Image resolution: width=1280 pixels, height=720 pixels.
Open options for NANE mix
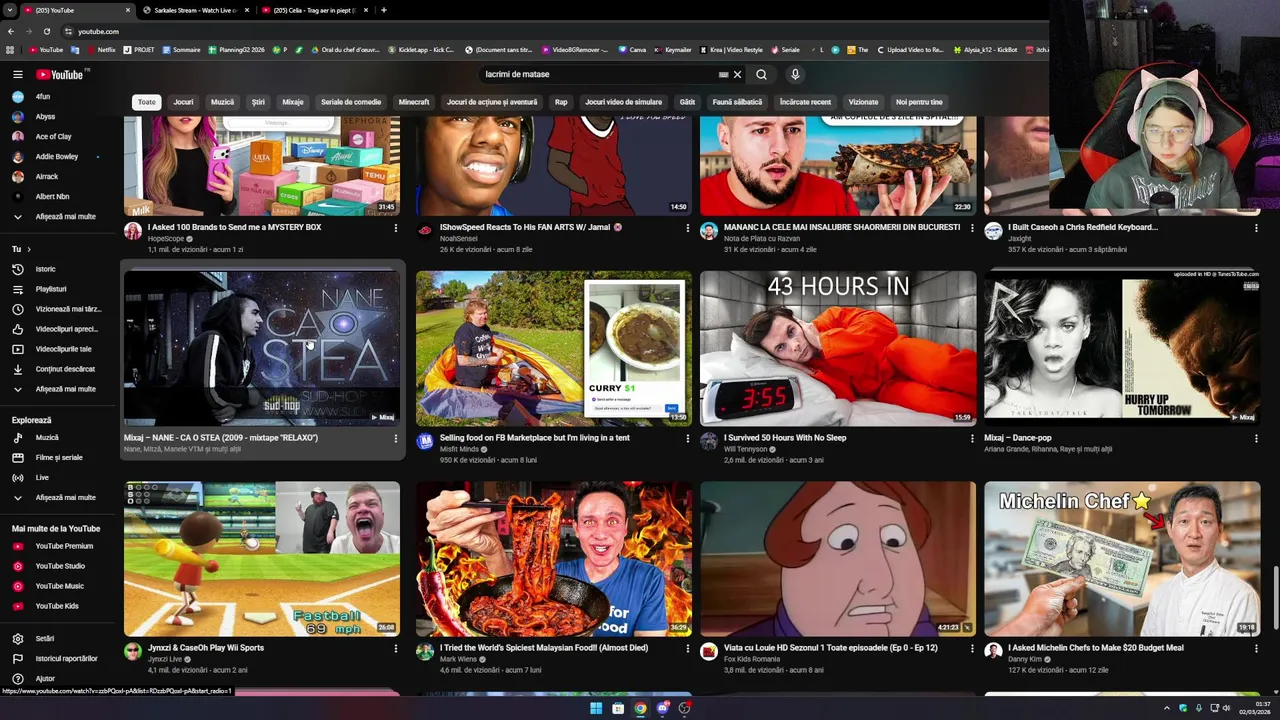[x=395, y=438]
